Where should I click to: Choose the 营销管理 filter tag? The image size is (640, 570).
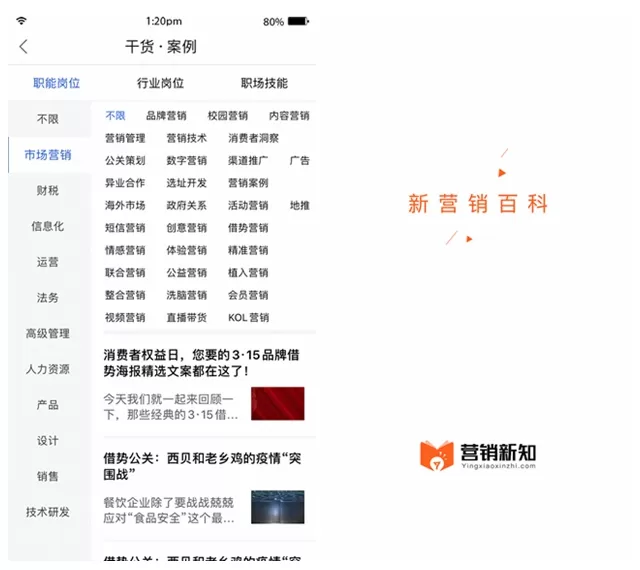coord(125,138)
